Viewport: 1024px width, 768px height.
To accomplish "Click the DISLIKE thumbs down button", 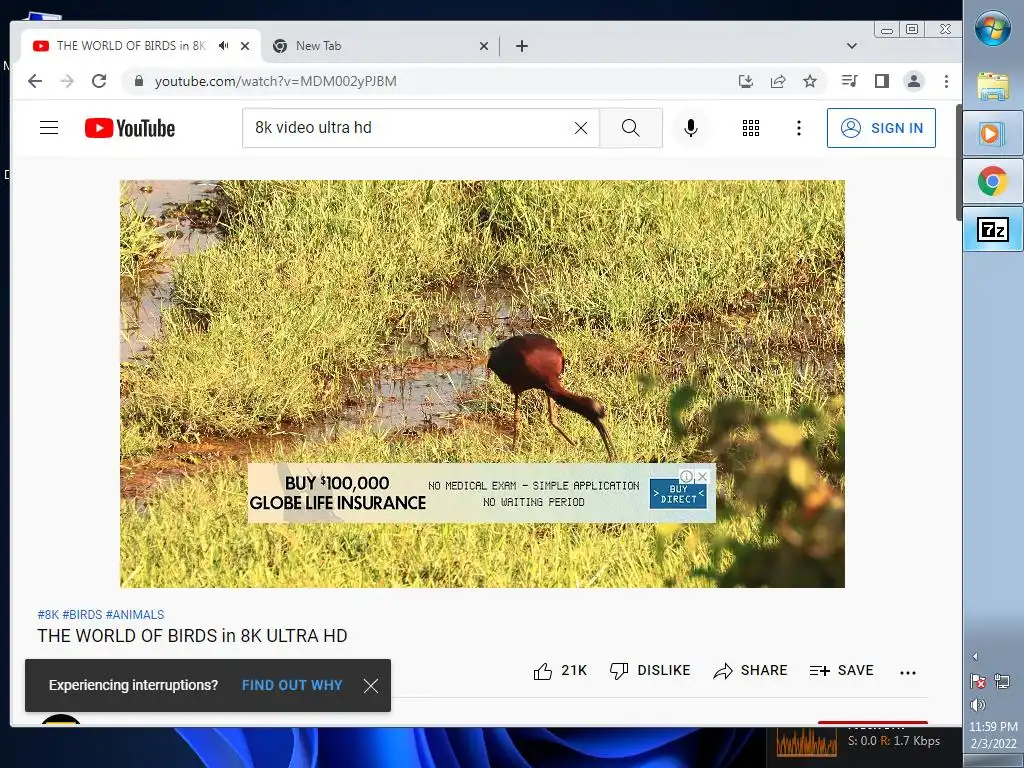I will click(650, 671).
